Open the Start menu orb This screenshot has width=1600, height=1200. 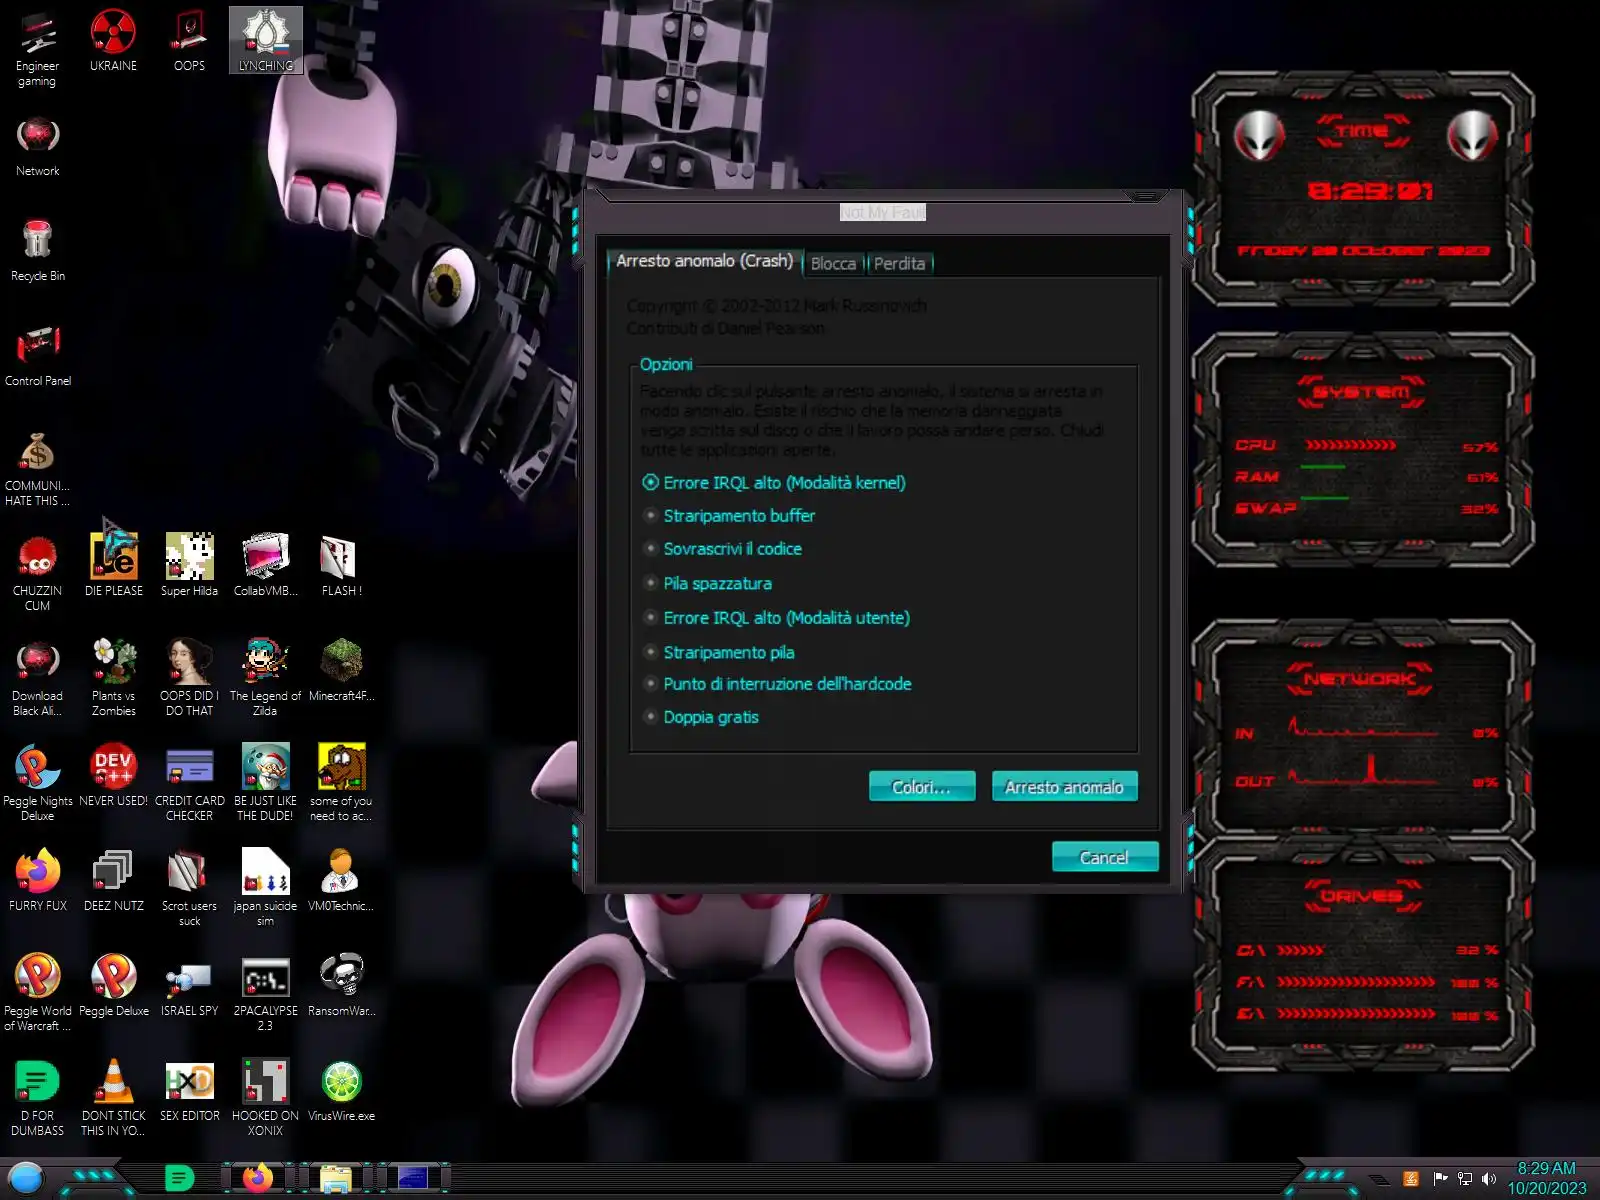pos(25,1178)
